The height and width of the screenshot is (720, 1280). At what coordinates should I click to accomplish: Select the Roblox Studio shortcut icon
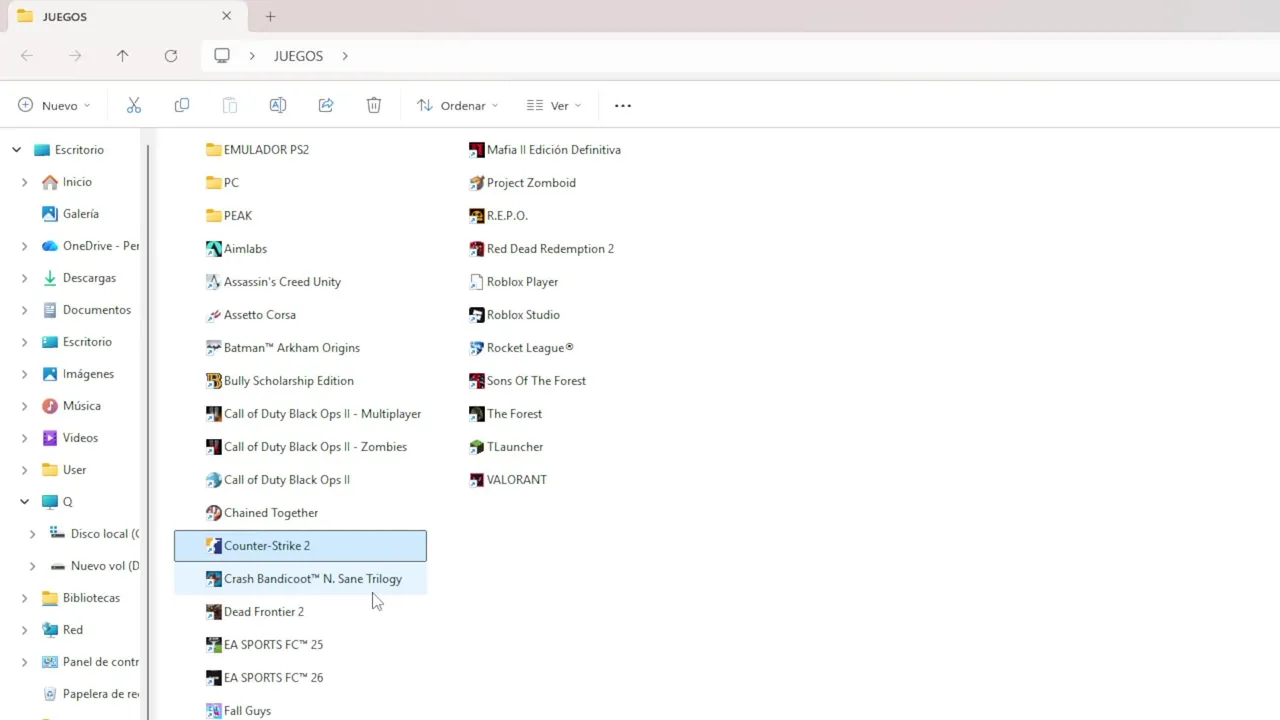click(476, 314)
